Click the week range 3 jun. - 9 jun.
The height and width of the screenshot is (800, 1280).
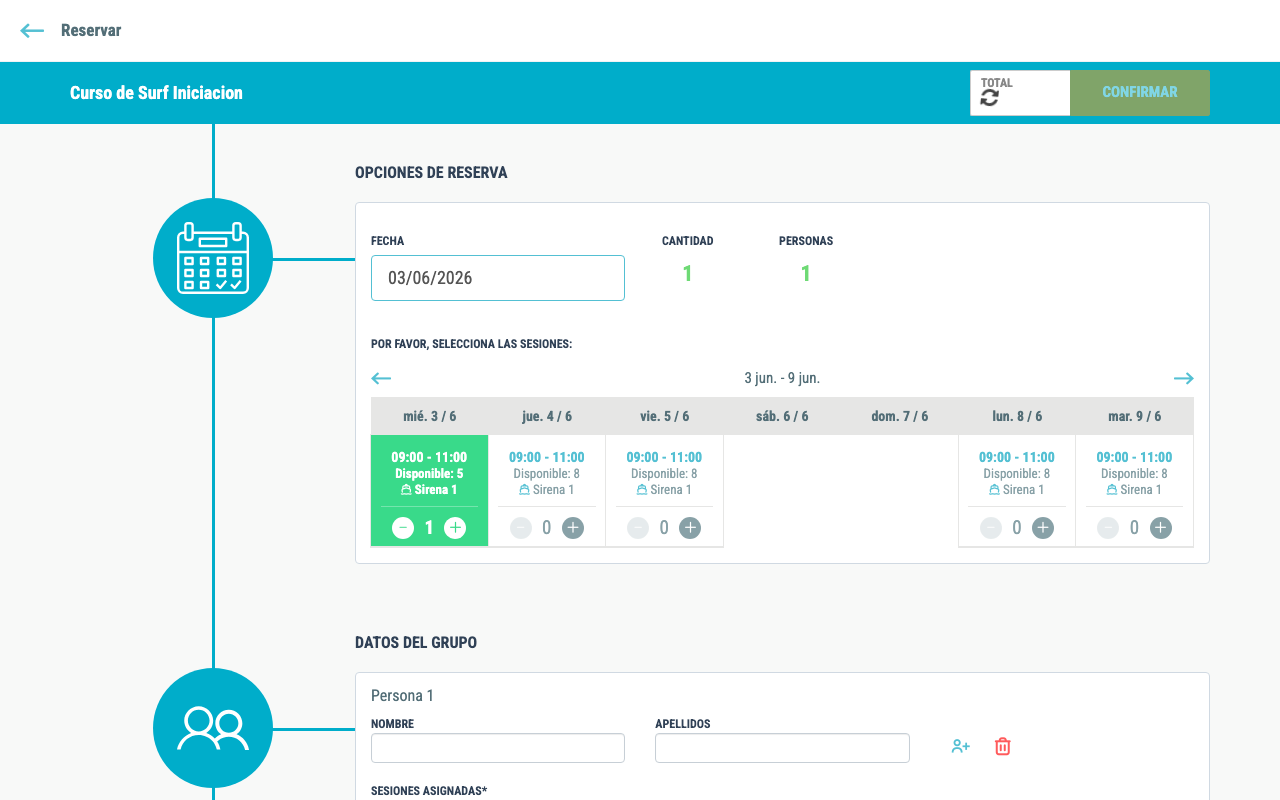tap(782, 378)
